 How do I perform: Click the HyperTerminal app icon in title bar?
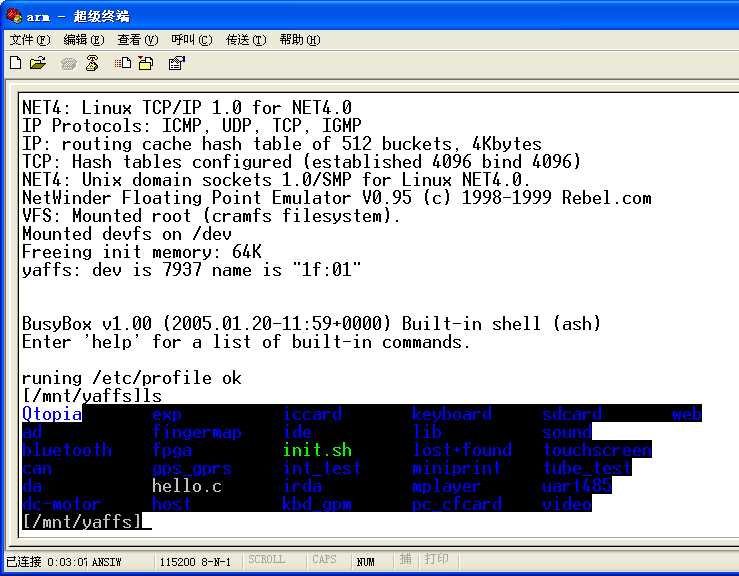point(14,16)
